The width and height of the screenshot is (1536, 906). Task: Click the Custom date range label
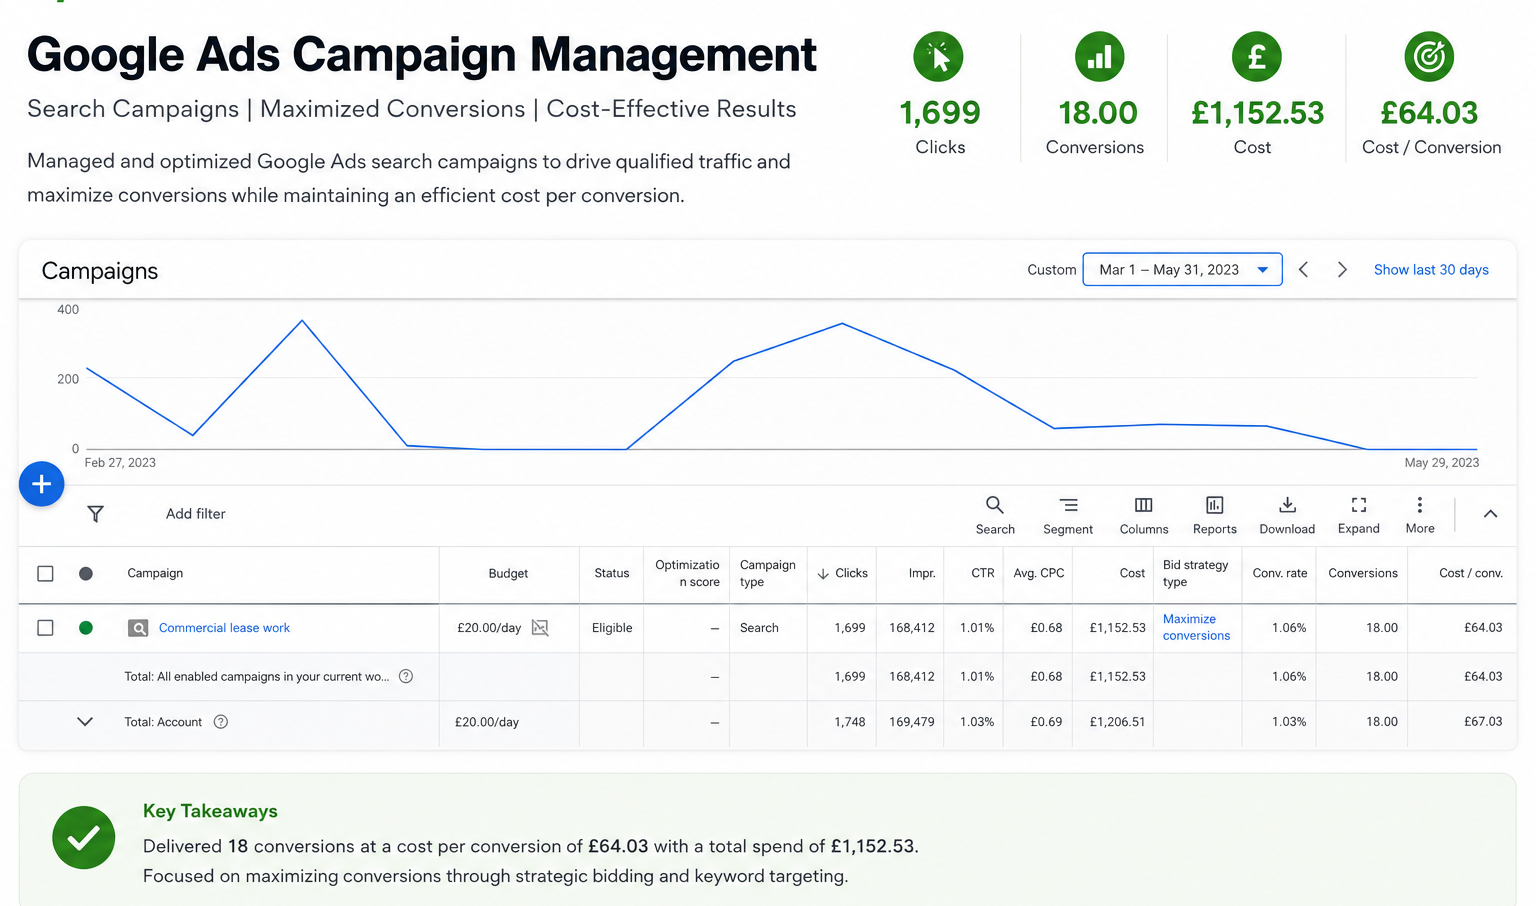pyautogui.click(x=1052, y=270)
